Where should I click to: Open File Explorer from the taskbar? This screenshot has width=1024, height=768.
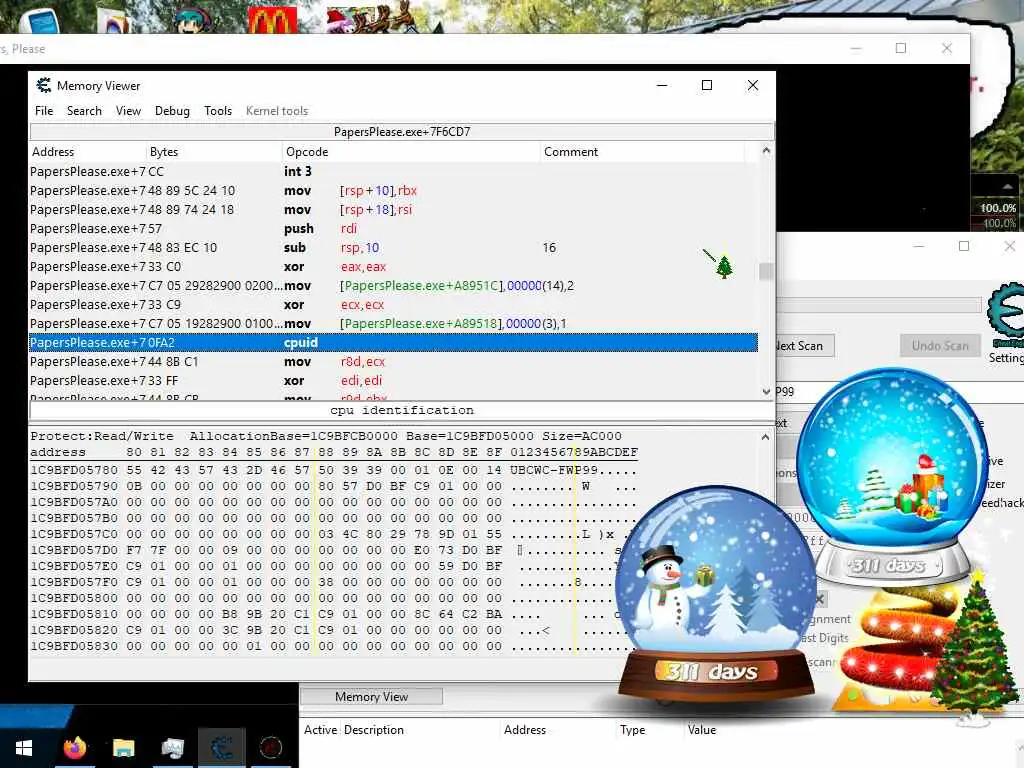click(x=123, y=748)
